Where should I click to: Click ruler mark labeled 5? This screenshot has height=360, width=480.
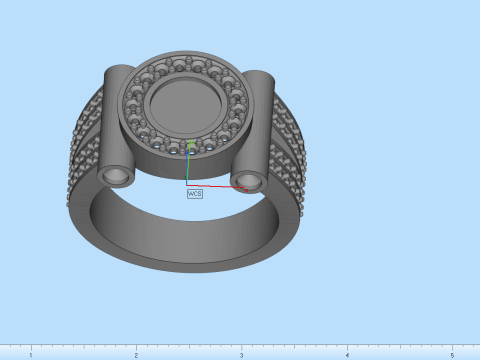[x=452, y=355]
